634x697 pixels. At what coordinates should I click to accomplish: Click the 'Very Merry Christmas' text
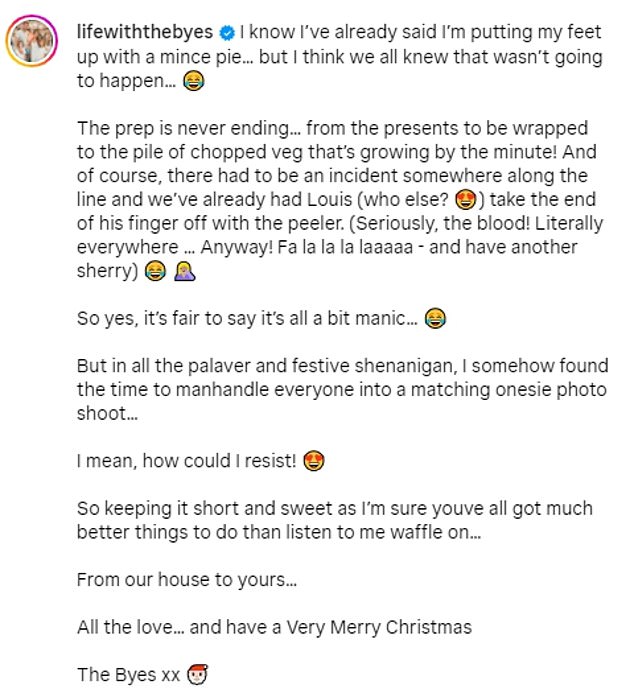coord(379,627)
